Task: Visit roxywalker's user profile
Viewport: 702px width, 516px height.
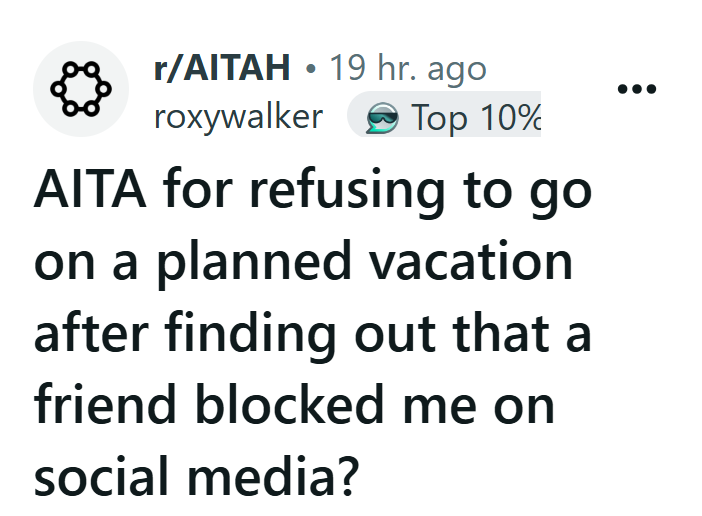Action: 238,117
